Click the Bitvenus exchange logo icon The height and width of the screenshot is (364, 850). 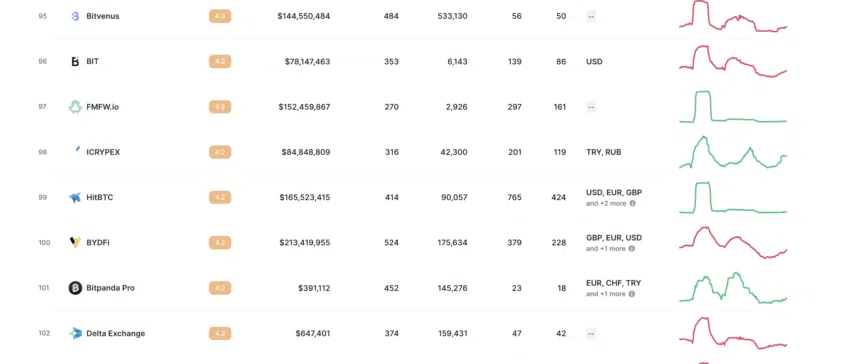pos(75,16)
